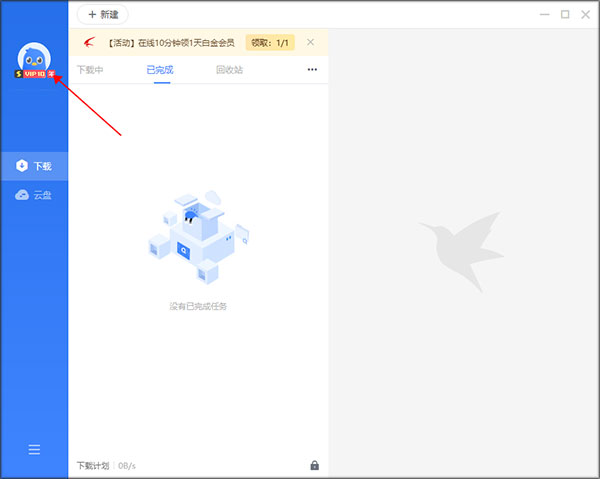Click the download hexagon icon in sidebar

tap(22, 166)
